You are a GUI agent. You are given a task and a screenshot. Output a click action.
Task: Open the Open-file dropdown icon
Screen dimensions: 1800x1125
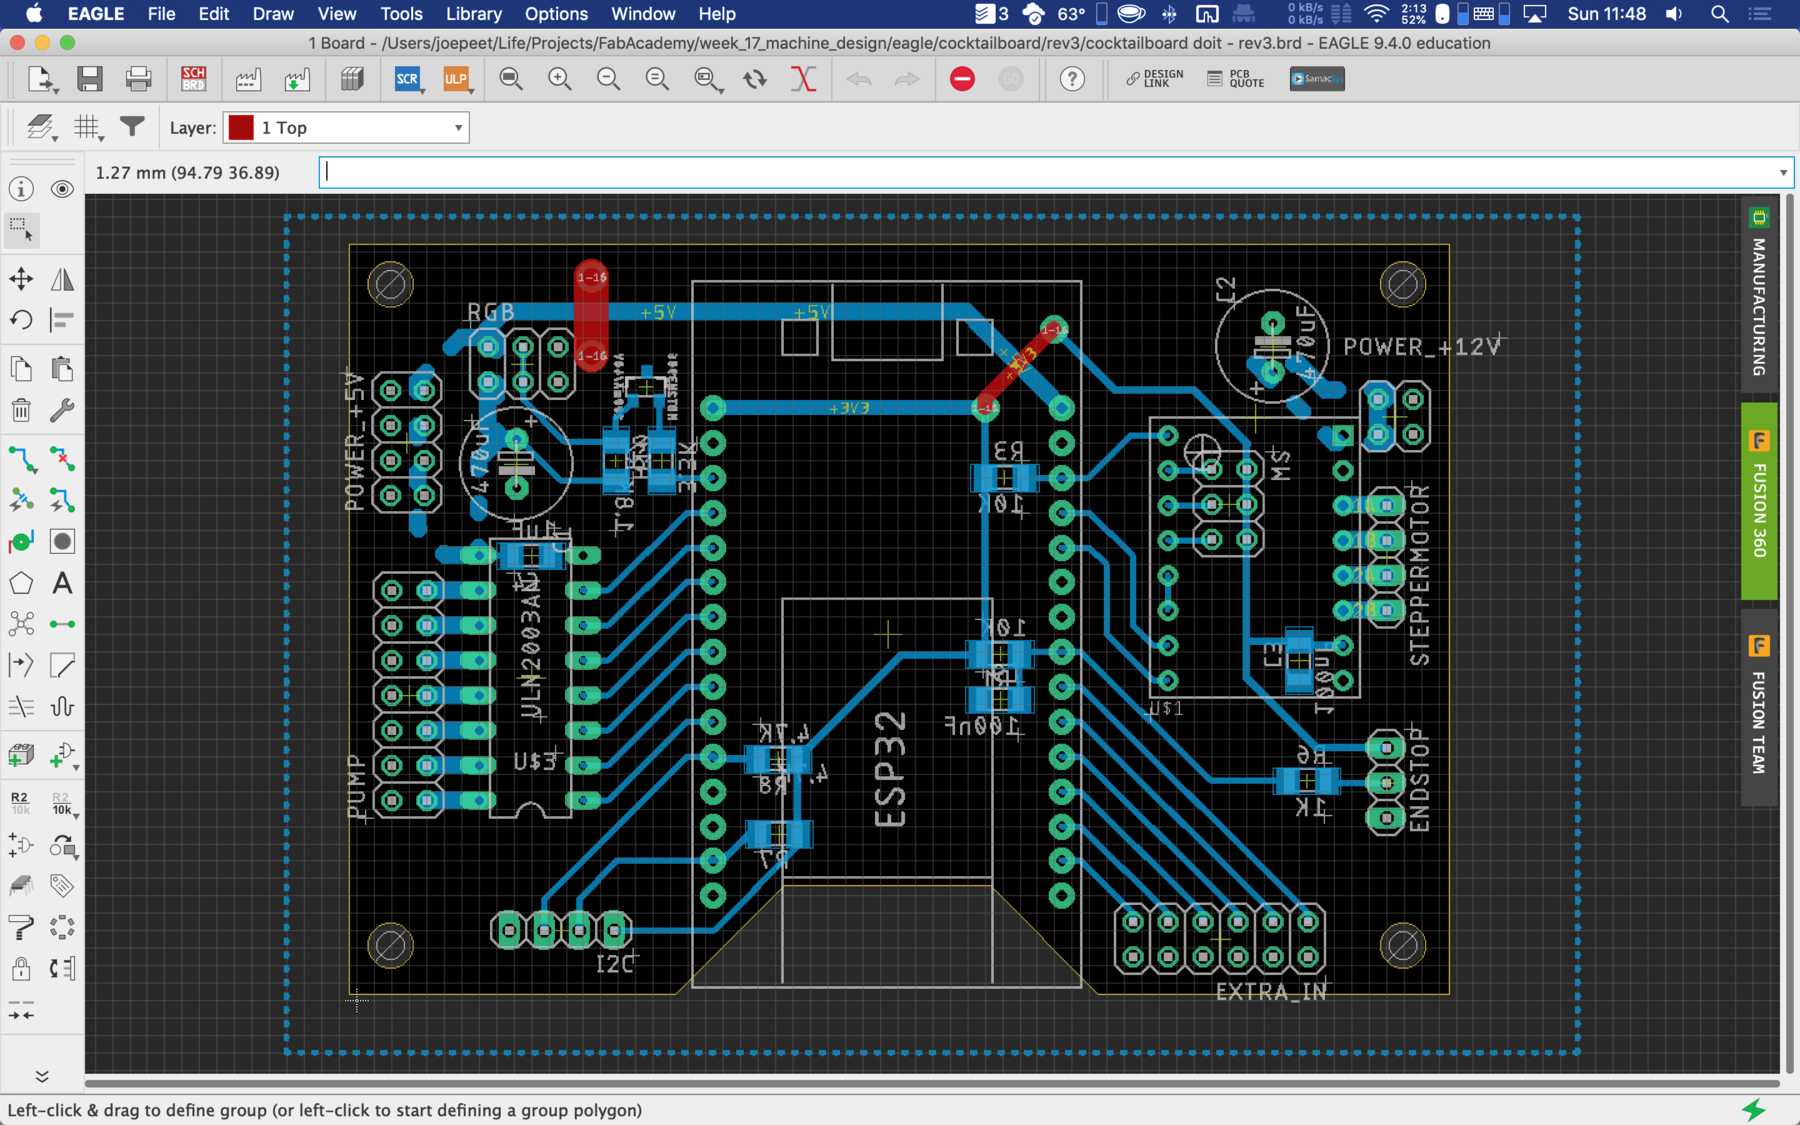(x=41, y=79)
